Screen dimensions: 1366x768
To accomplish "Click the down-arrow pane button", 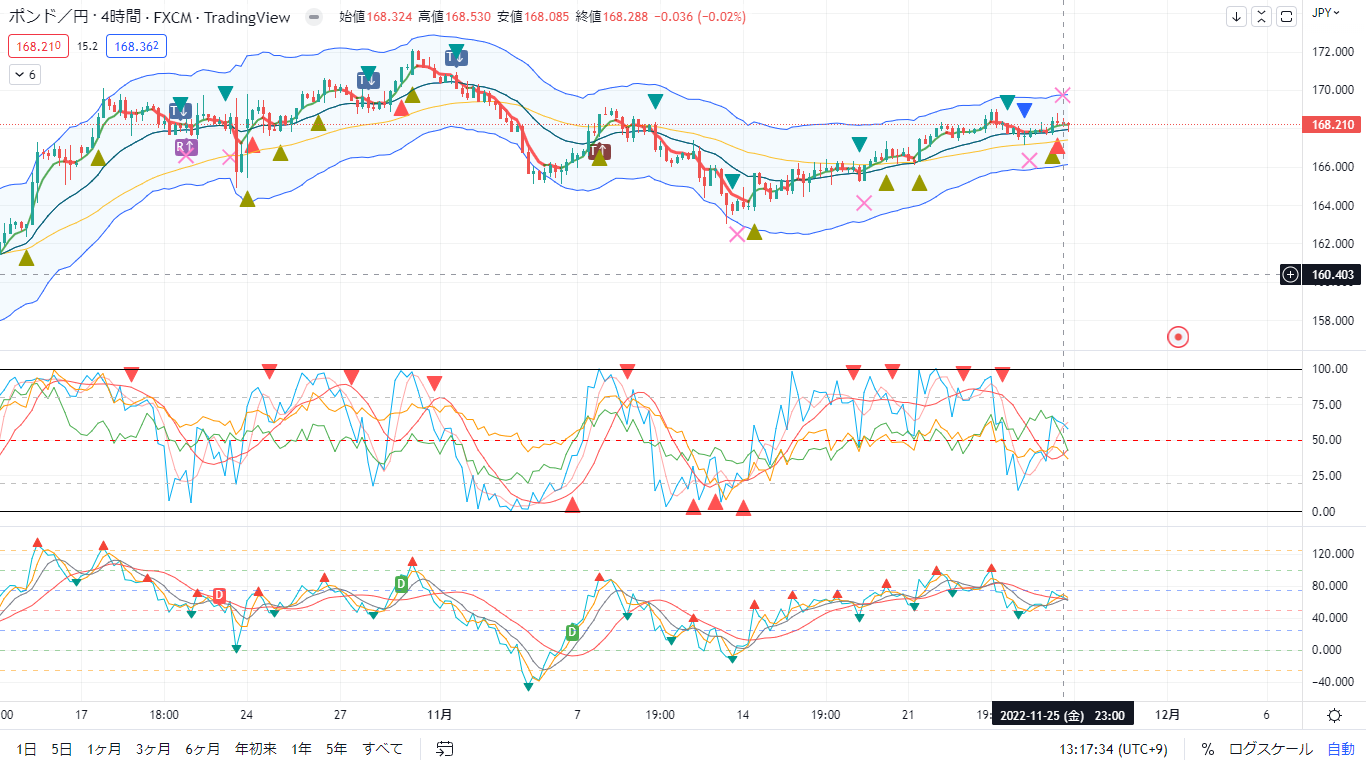I will pyautogui.click(x=1237, y=16).
